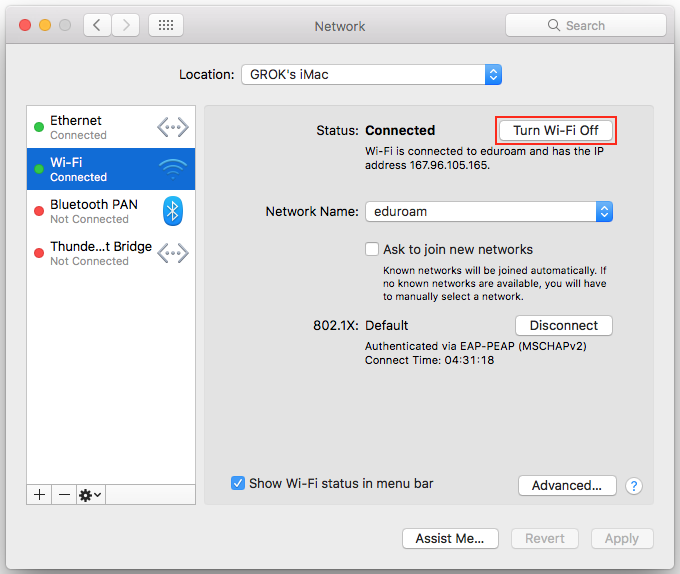Click Turn Wi-Fi Off button
This screenshot has width=680, height=574.
click(x=555, y=131)
